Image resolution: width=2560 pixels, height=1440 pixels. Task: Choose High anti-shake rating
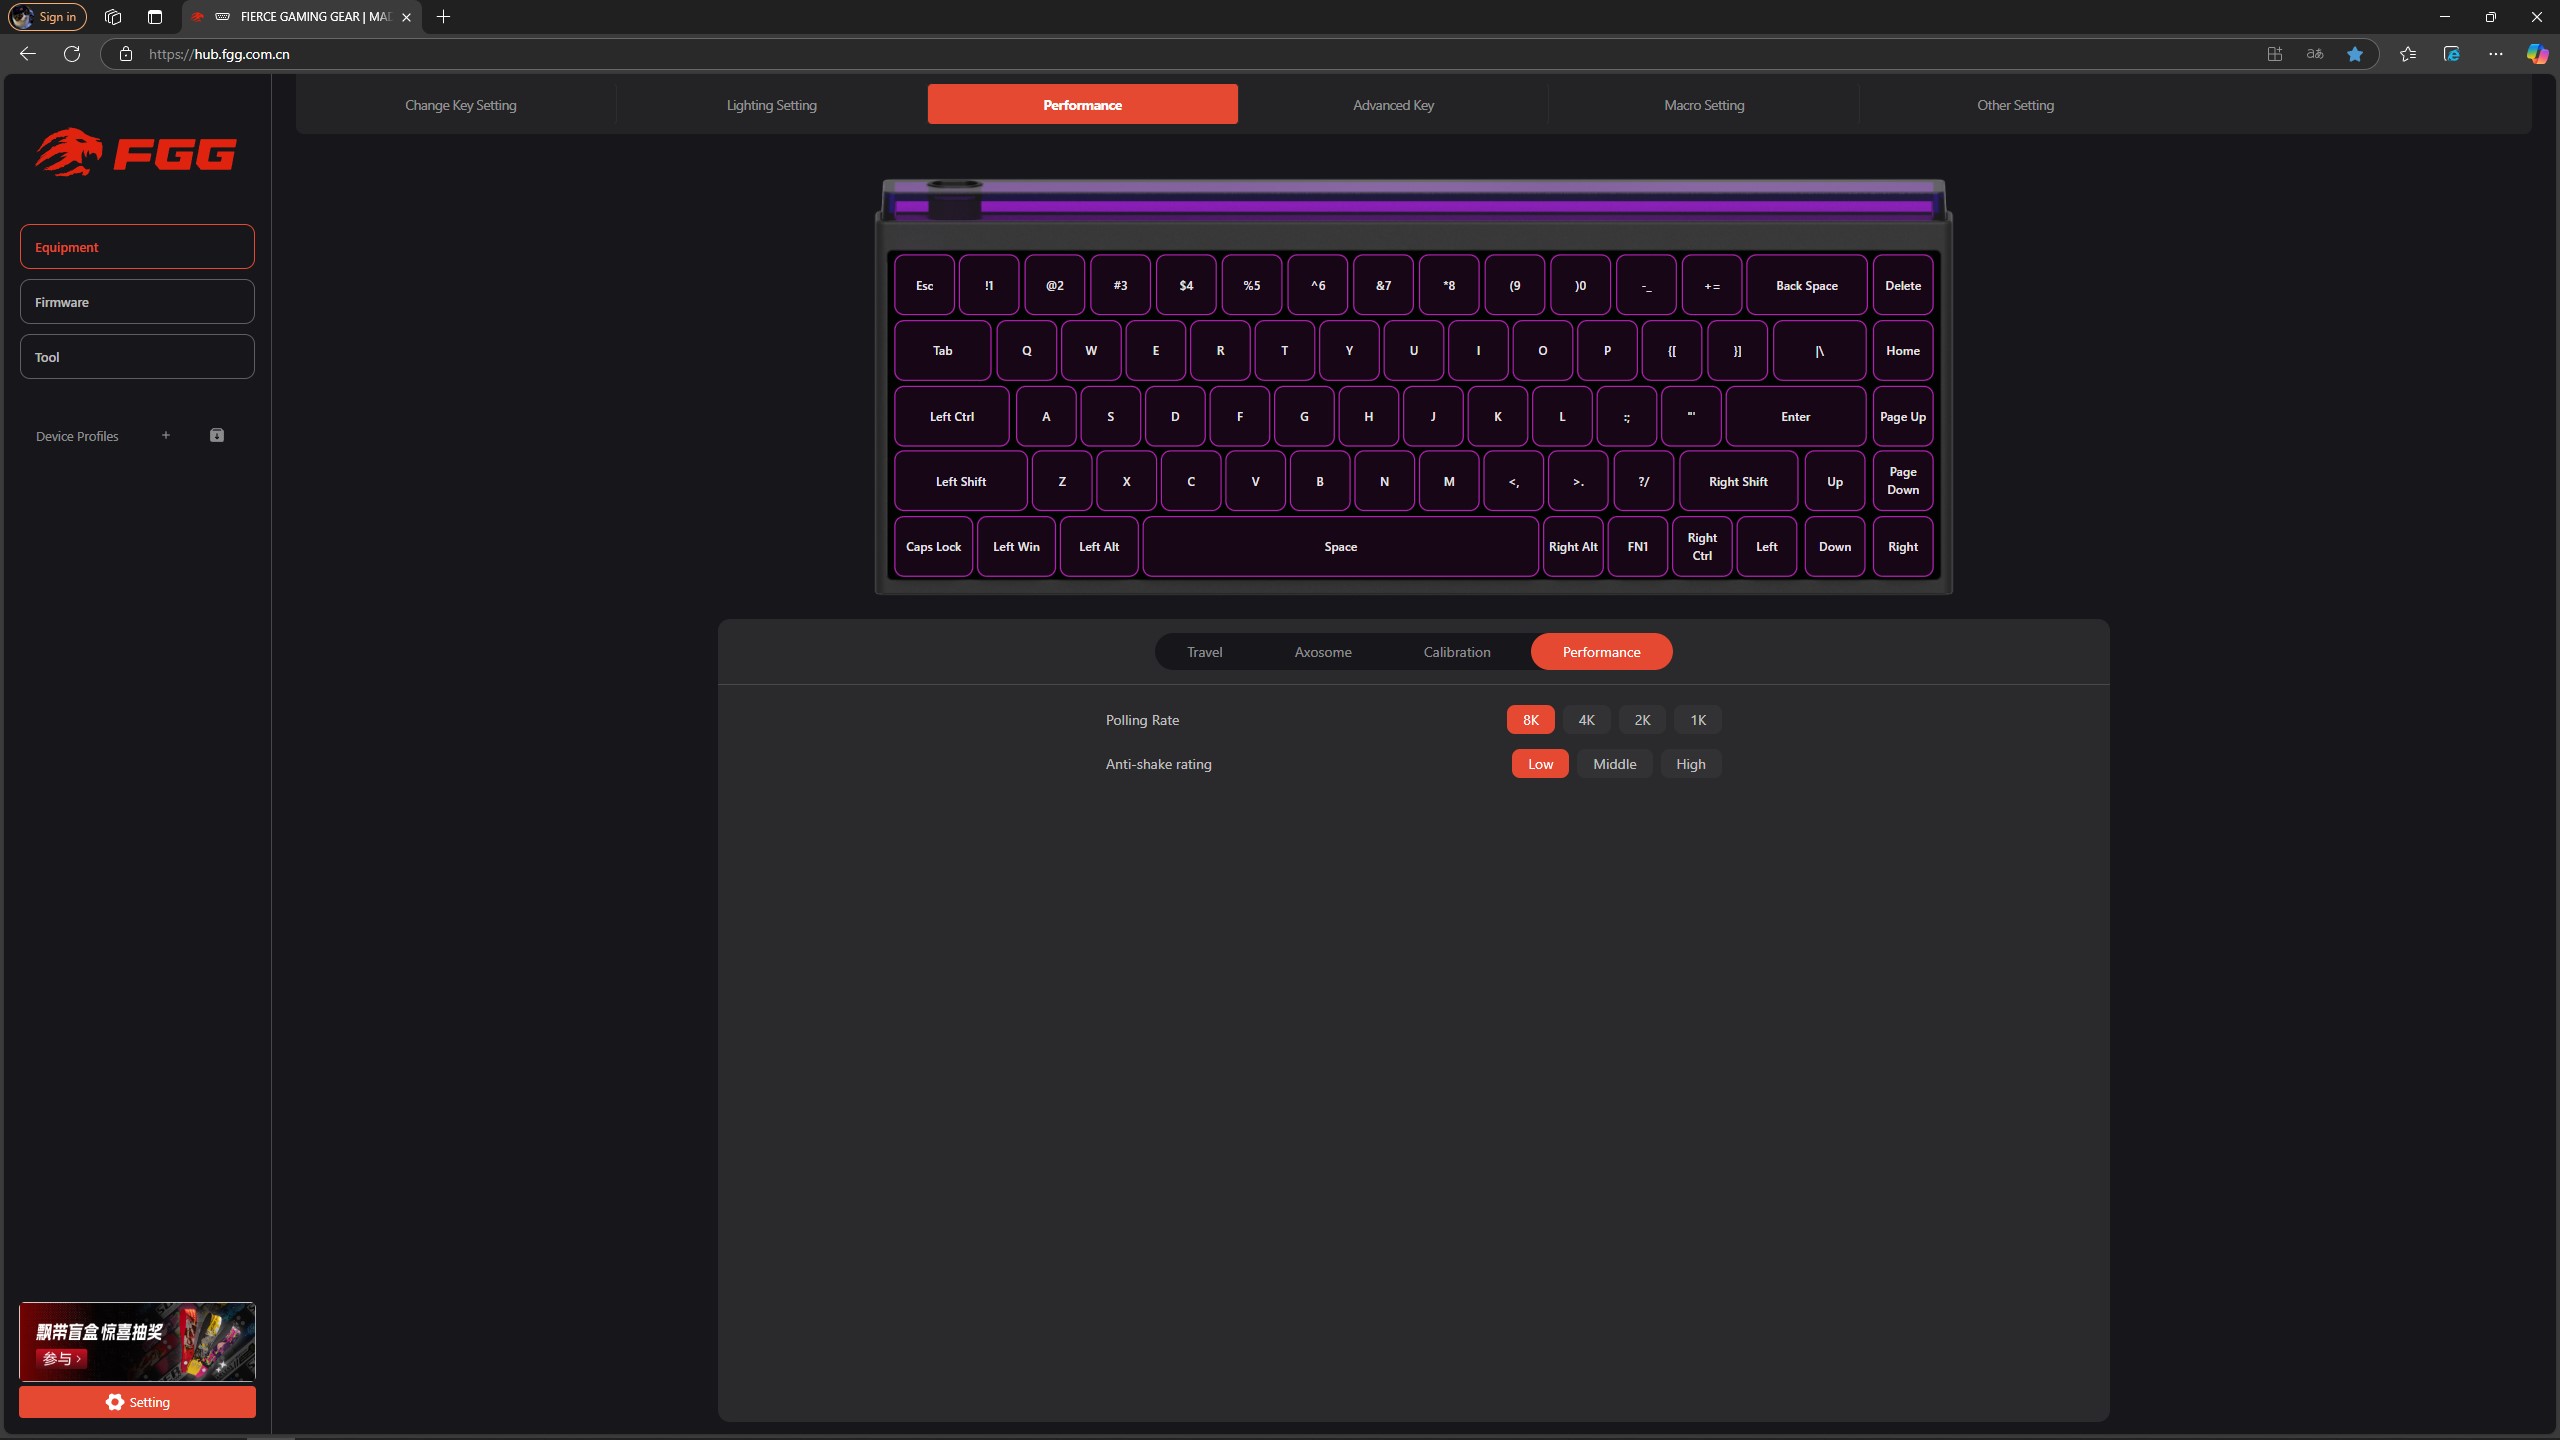[1691, 764]
